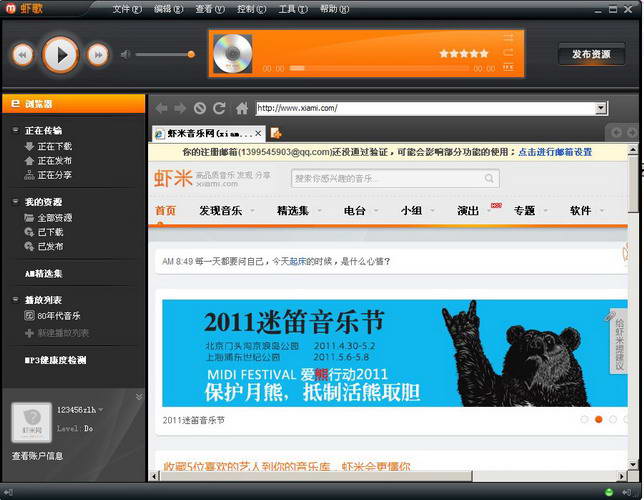
Task: Open the 80年代音乐 playlist
Action: tap(52, 316)
